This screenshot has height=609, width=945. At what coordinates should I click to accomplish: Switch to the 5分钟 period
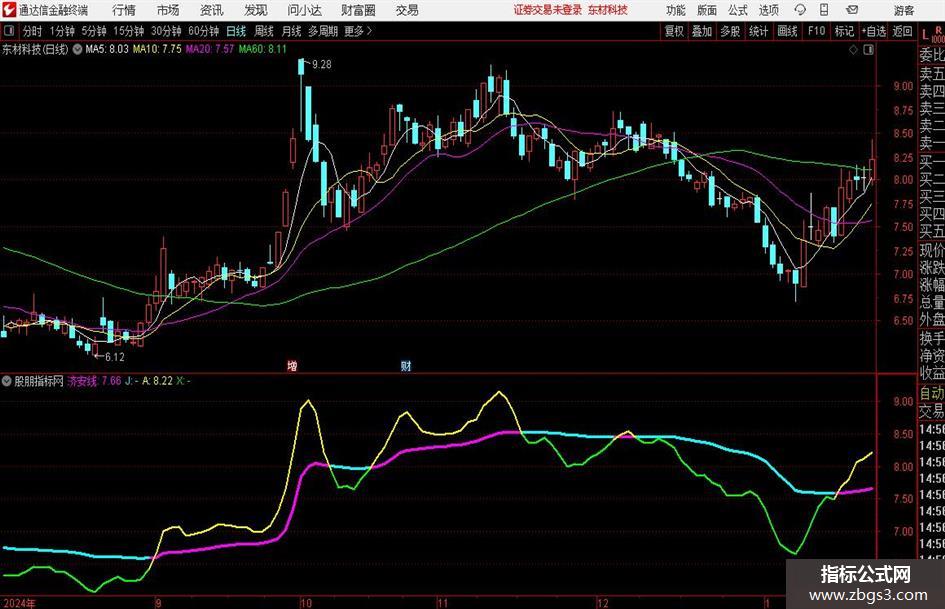tap(93, 31)
